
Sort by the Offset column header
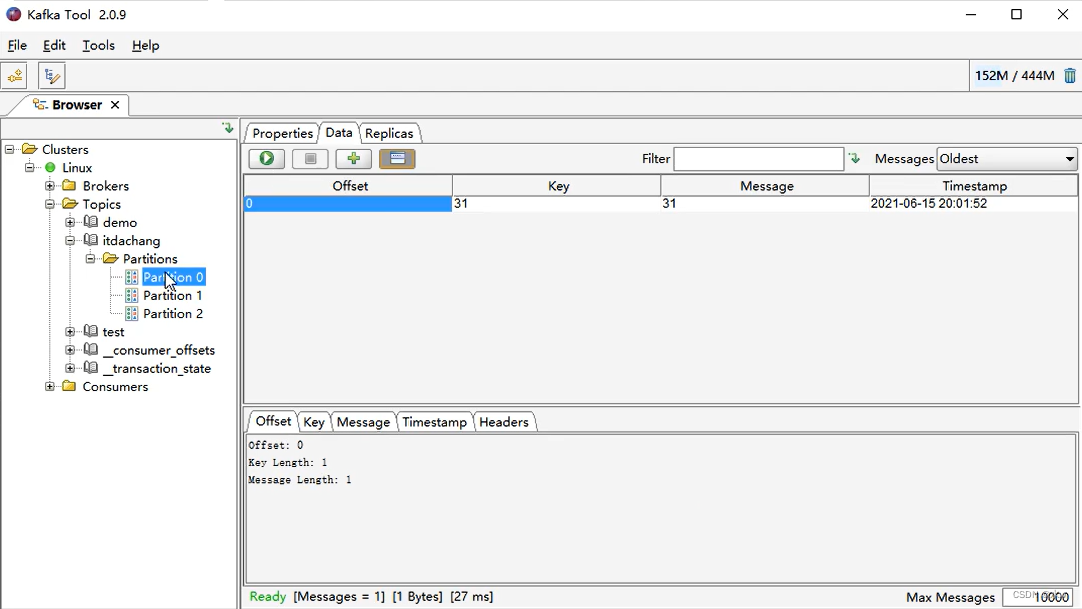tap(350, 186)
